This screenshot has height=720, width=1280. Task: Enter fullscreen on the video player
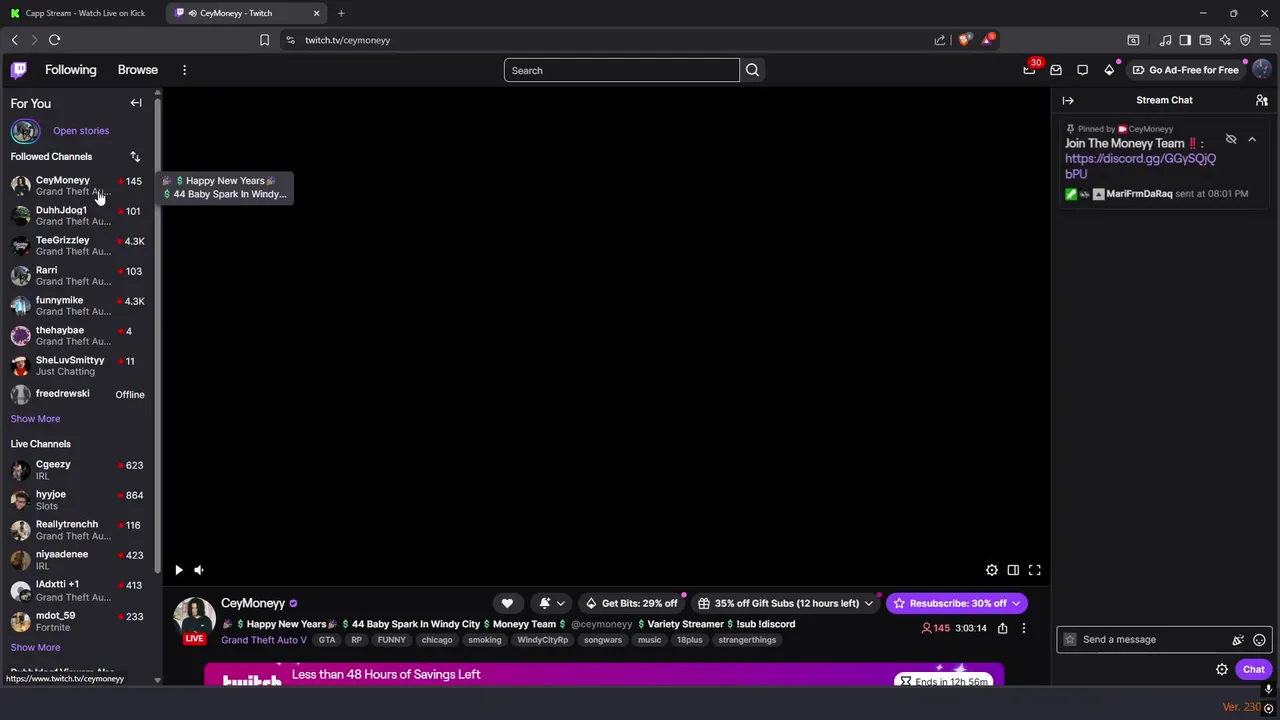(1035, 570)
